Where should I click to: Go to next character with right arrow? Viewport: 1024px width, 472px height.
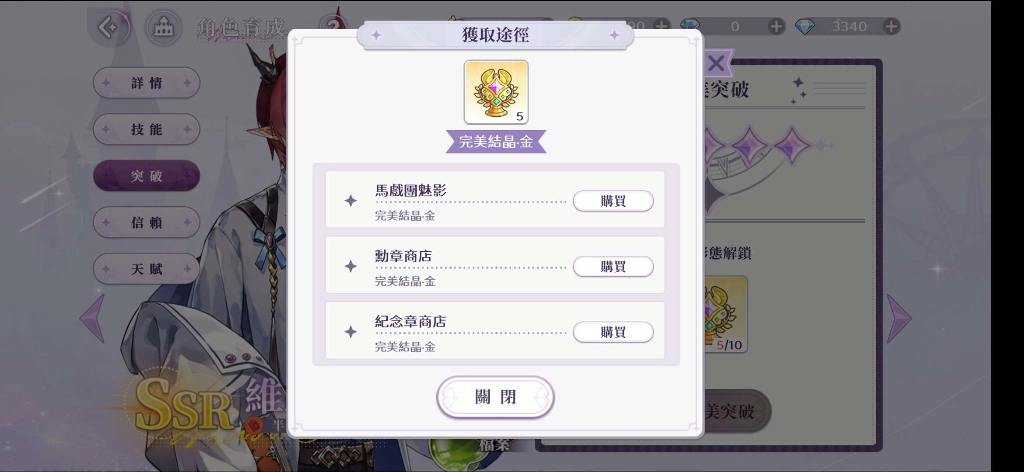pyautogui.click(x=899, y=319)
